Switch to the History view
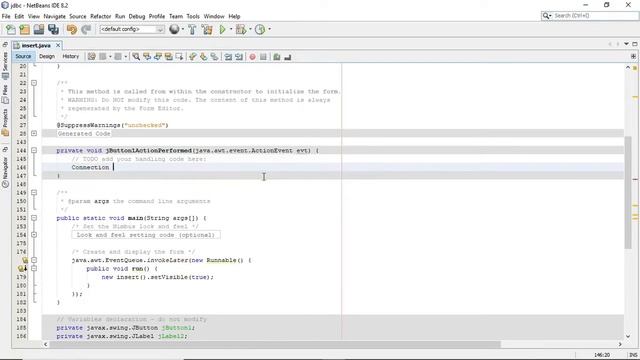The height and width of the screenshot is (360, 640). pos(71,56)
